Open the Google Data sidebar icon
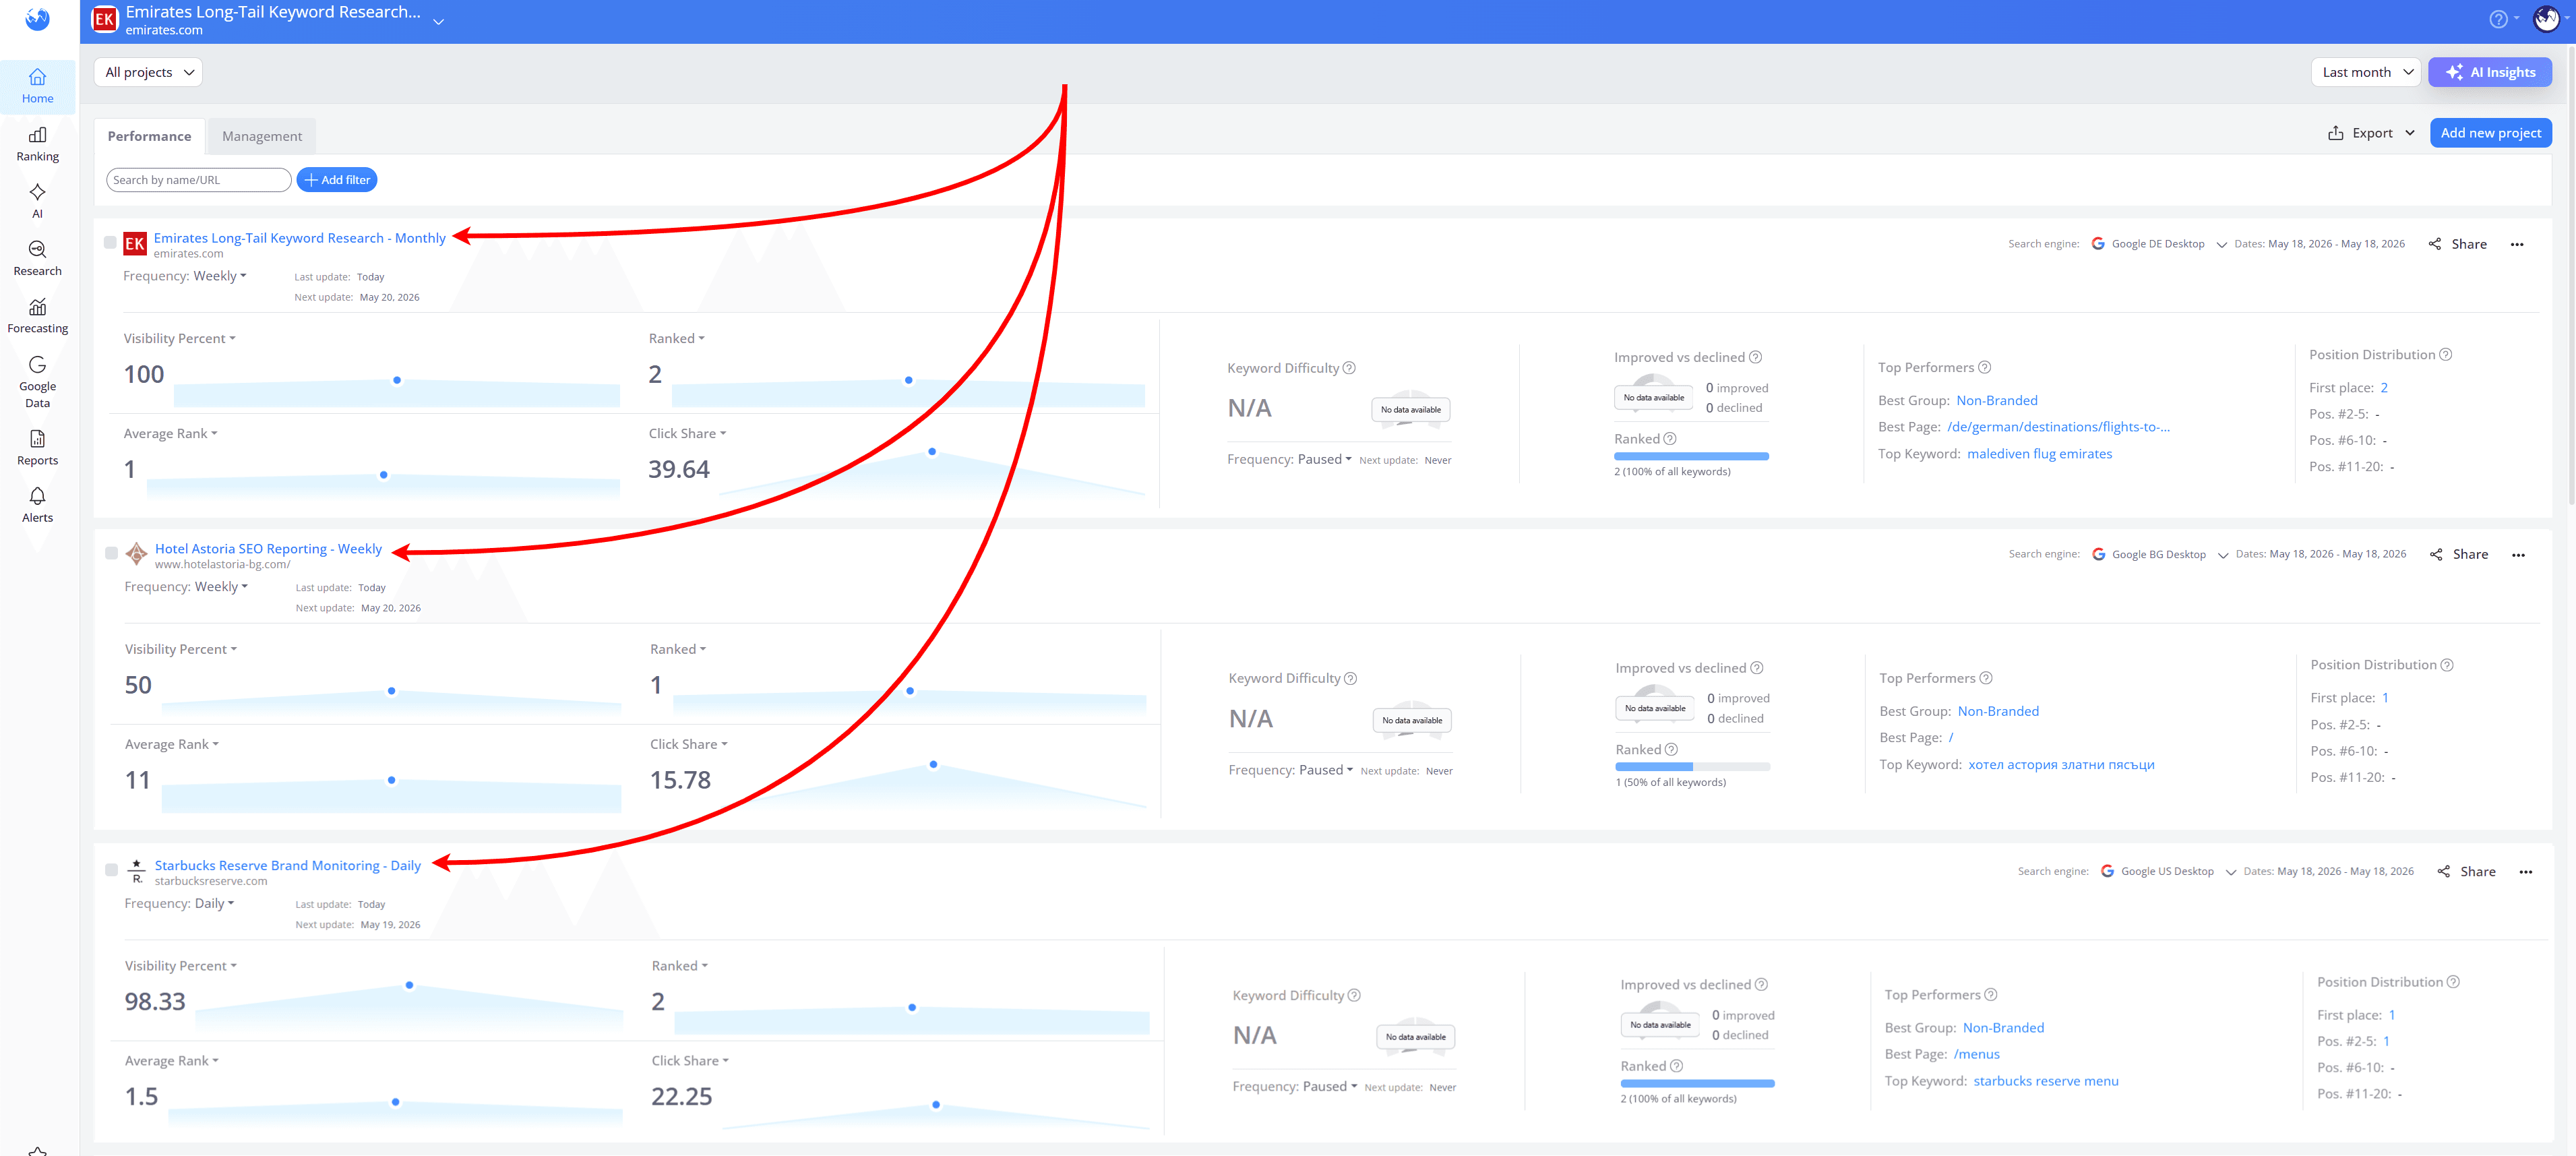Image resolution: width=2576 pixels, height=1156 pixels. click(37, 382)
